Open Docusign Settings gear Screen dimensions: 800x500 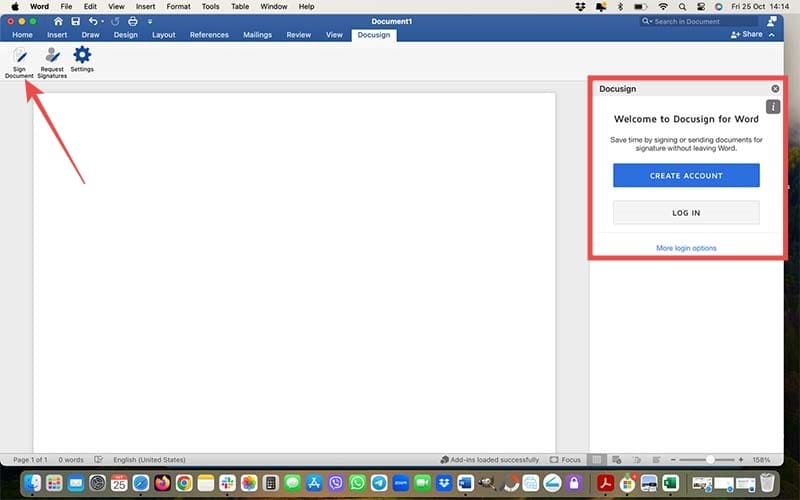(82, 57)
